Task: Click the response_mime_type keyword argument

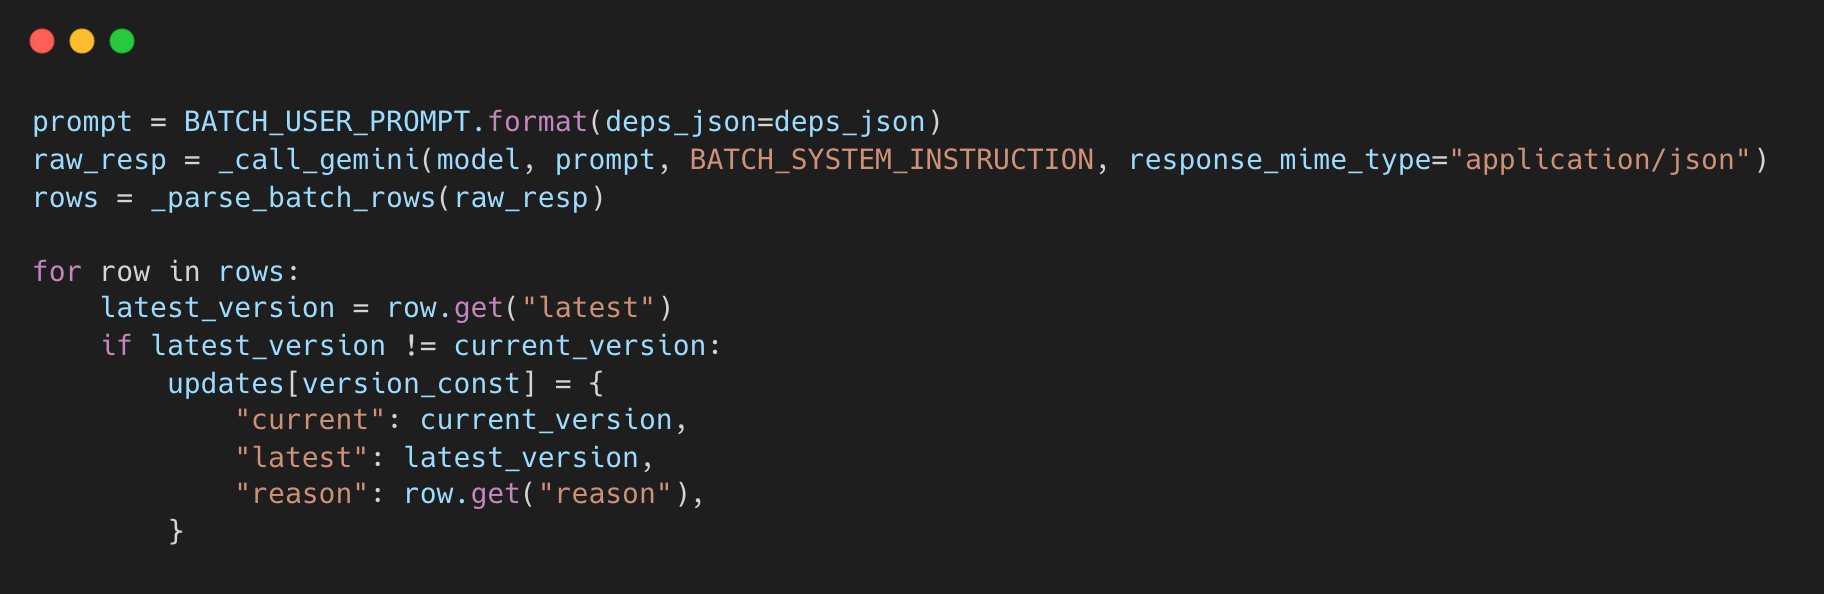Action: pos(1279,160)
